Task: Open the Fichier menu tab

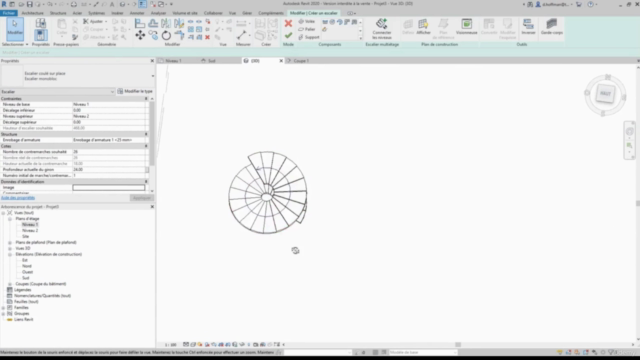Action: click(8, 13)
